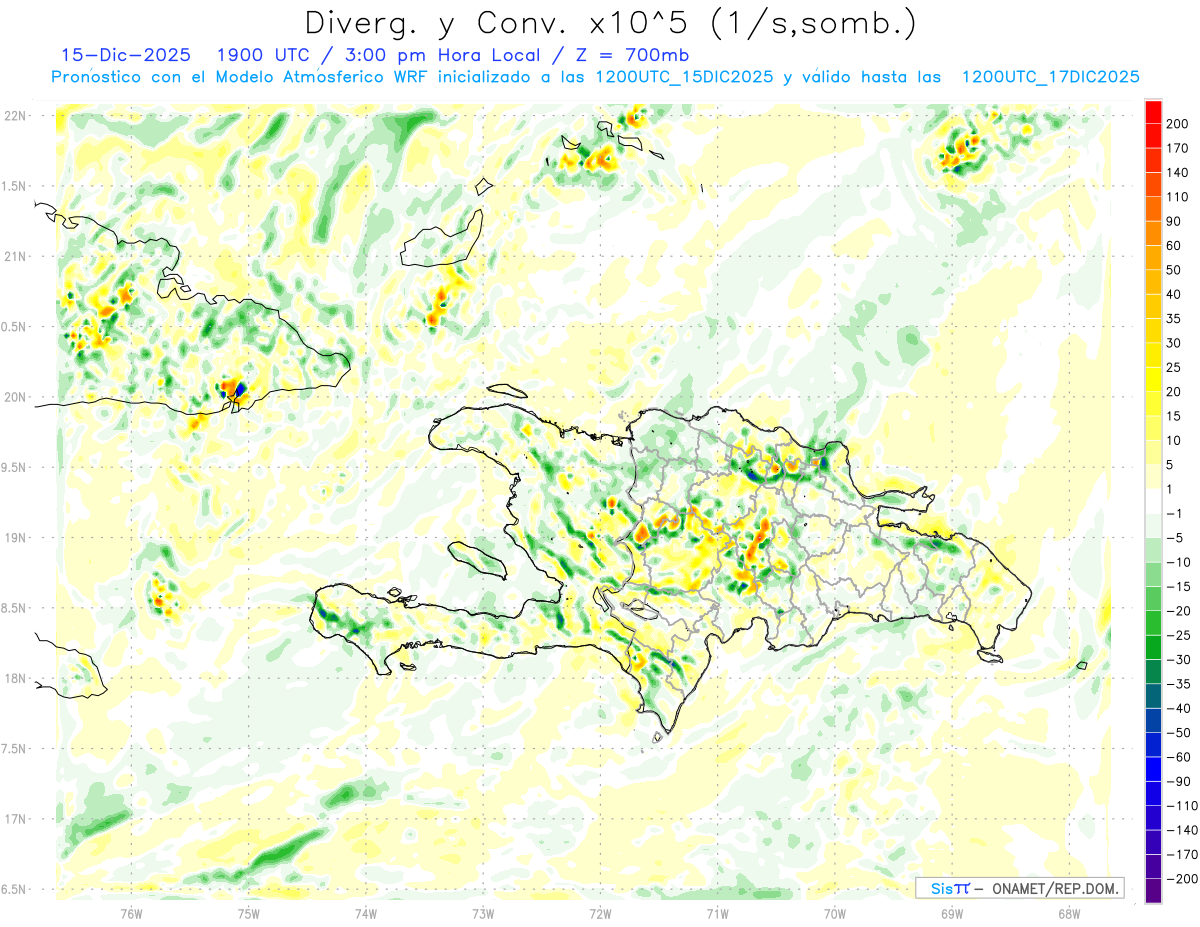Click the '-170' color scale label
The image size is (1200, 927).
(1182, 854)
